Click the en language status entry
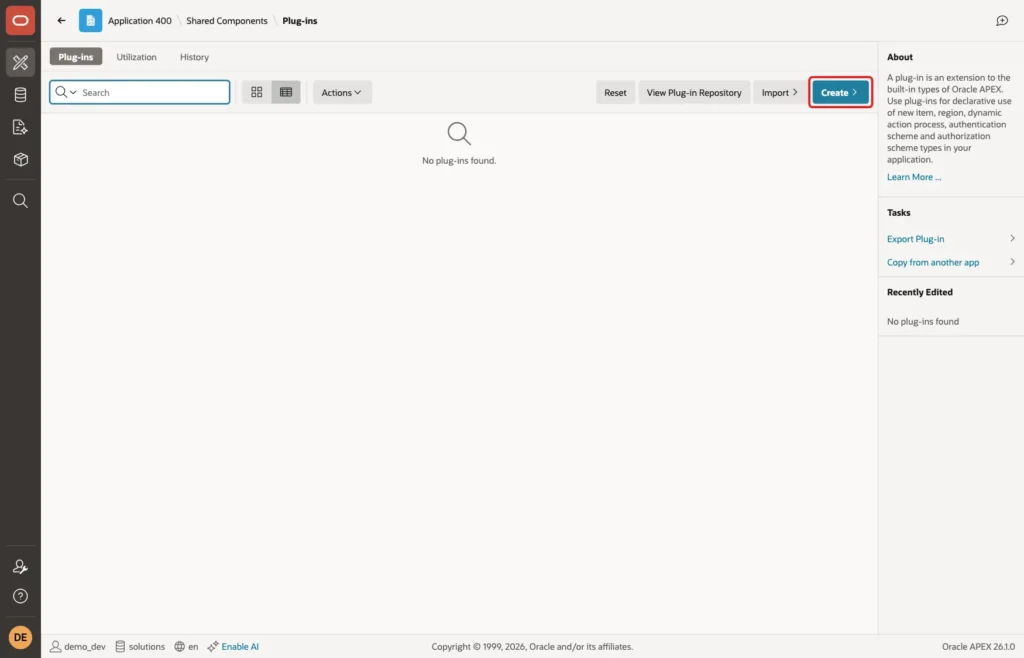 point(186,646)
